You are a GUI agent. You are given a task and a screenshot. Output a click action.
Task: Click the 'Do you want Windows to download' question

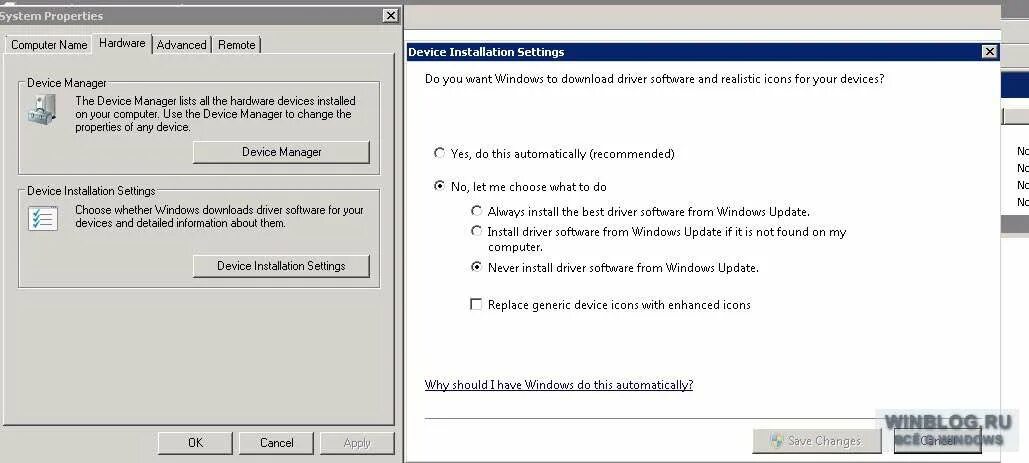pyautogui.click(x=654, y=79)
